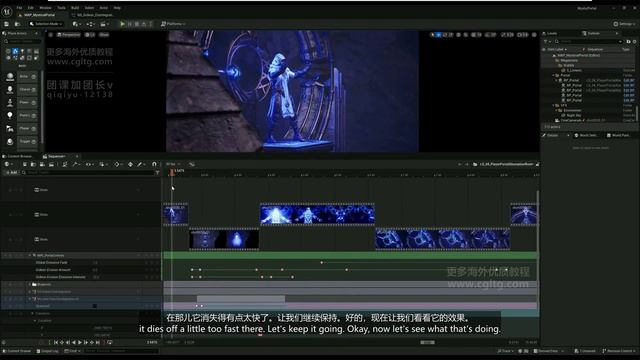Open the Perspective view mode menu
Viewport: 640px width, 360px height.
click(x=69, y=35)
